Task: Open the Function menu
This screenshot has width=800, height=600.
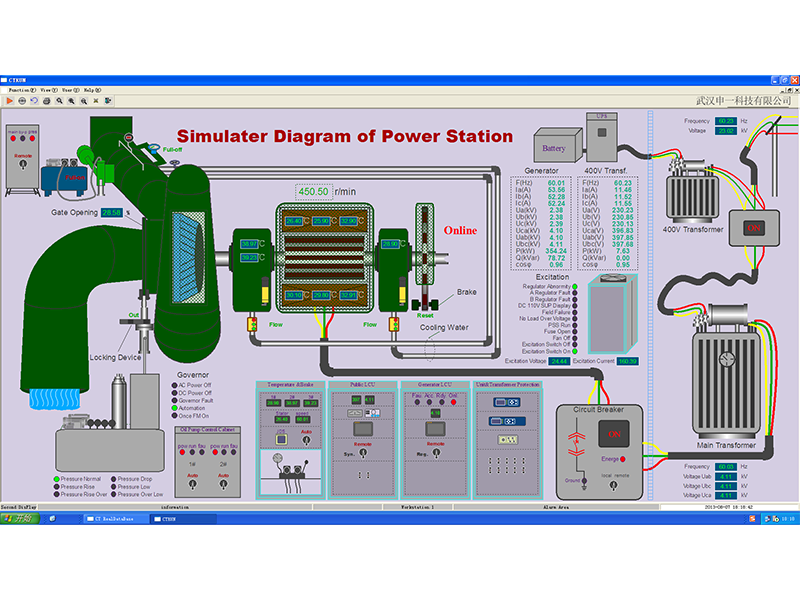Action: [20, 89]
